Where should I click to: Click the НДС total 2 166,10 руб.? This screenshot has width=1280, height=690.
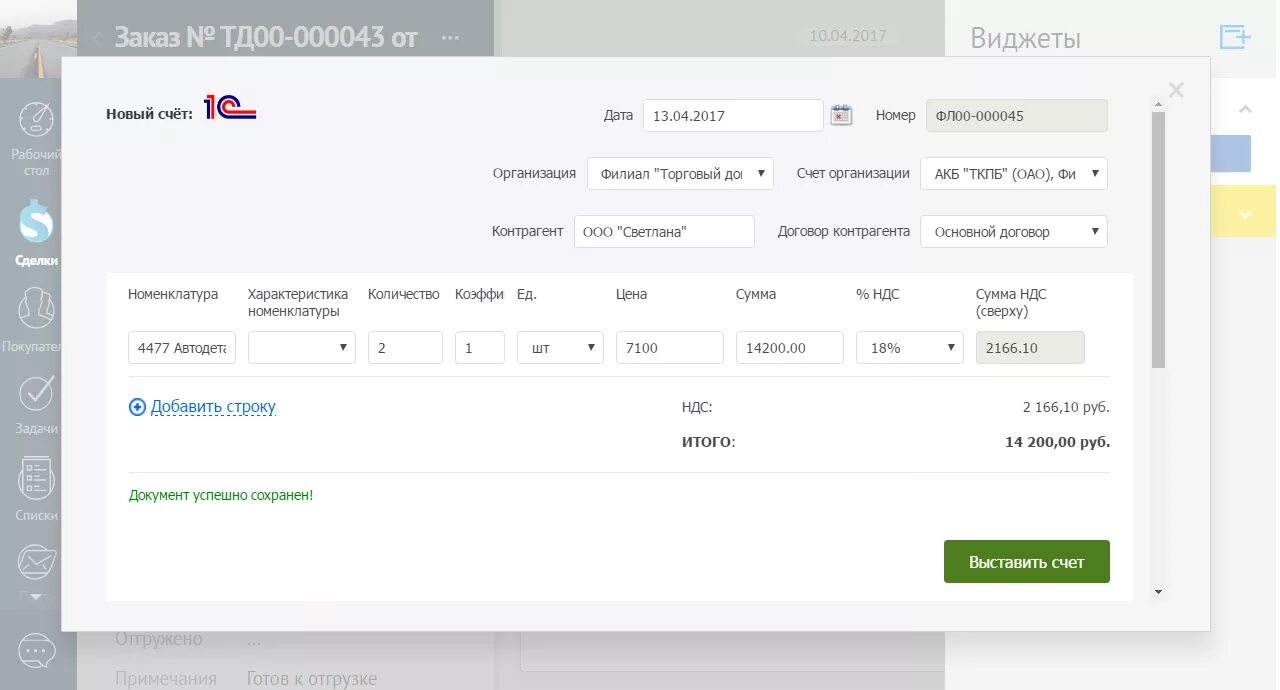1066,407
